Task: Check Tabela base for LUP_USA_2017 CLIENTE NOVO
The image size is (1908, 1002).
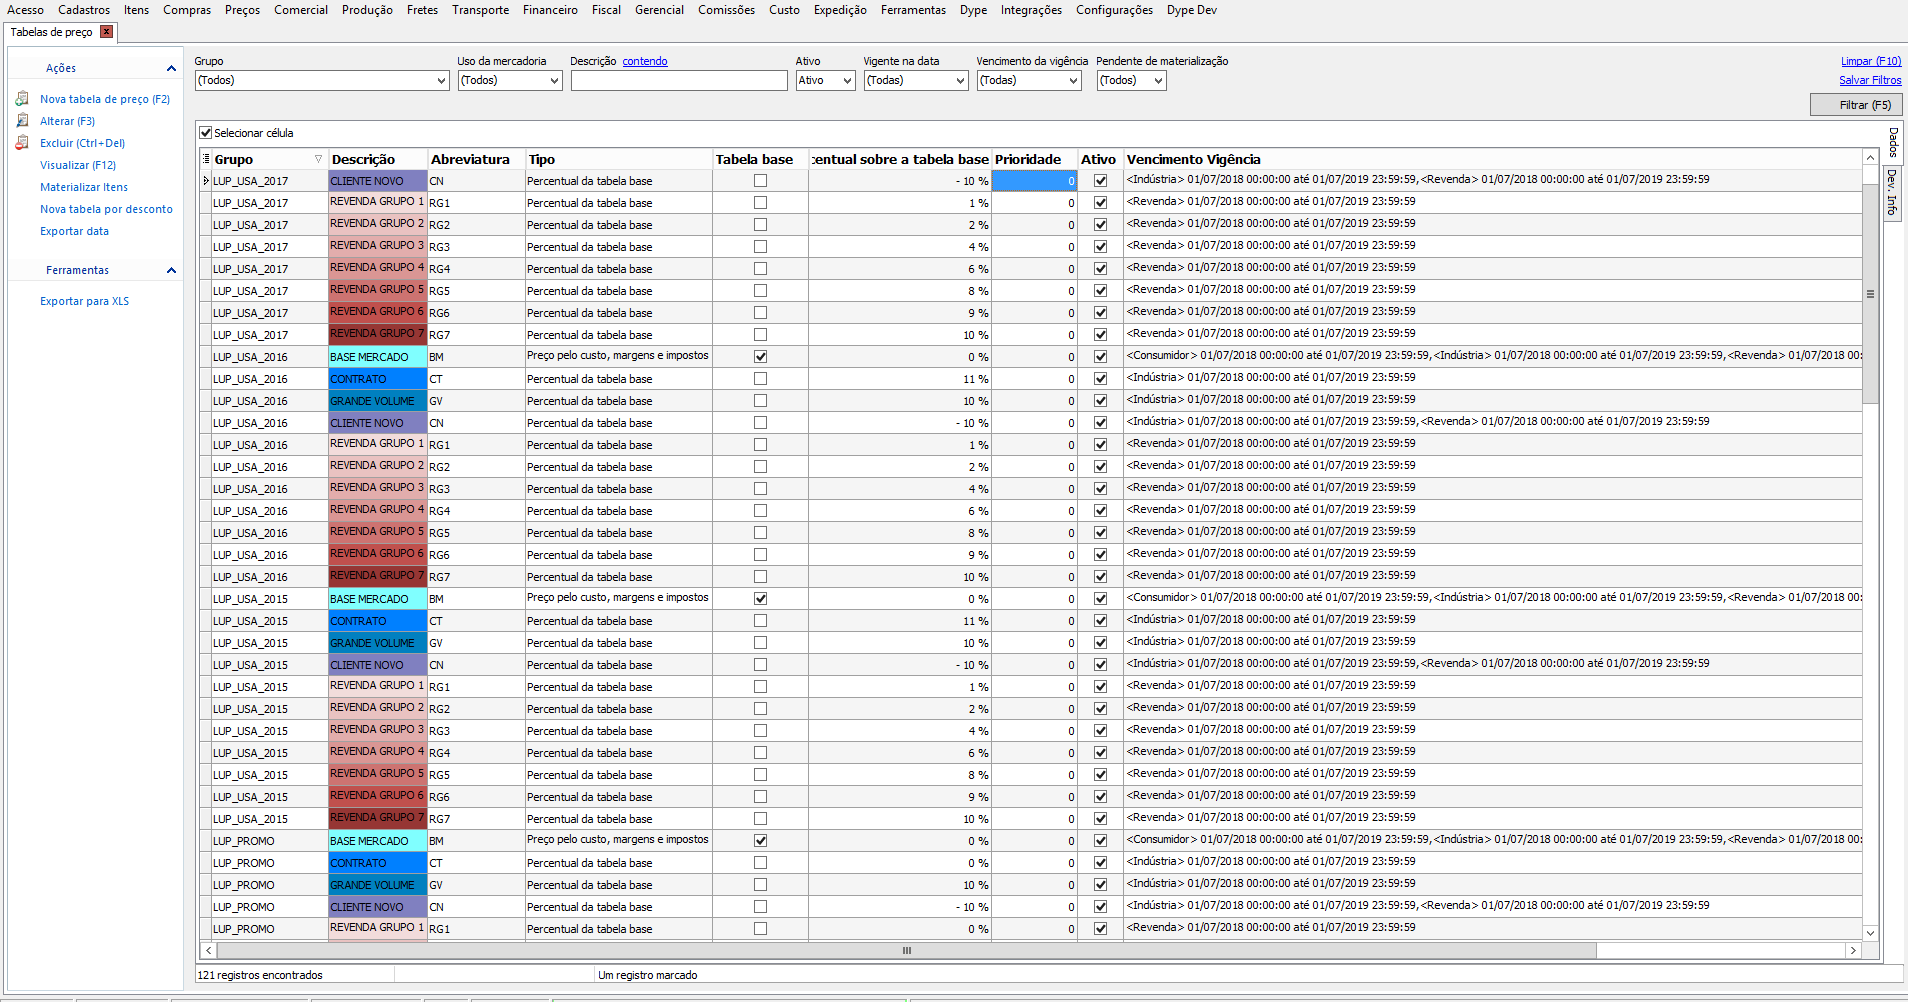Action: pyautogui.click(x=760, y=181)
